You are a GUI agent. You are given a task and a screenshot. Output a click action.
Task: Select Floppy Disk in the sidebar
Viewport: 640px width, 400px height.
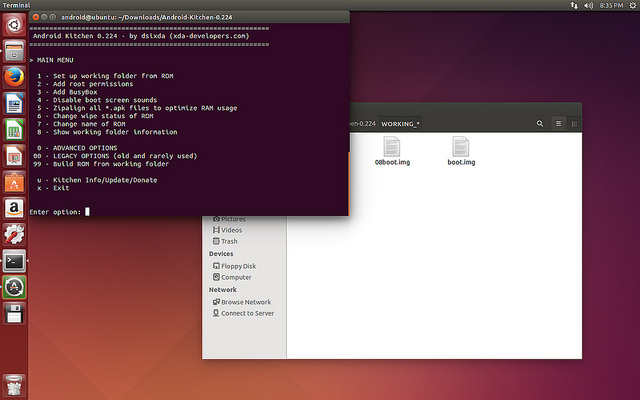click(x=236, y=266)
